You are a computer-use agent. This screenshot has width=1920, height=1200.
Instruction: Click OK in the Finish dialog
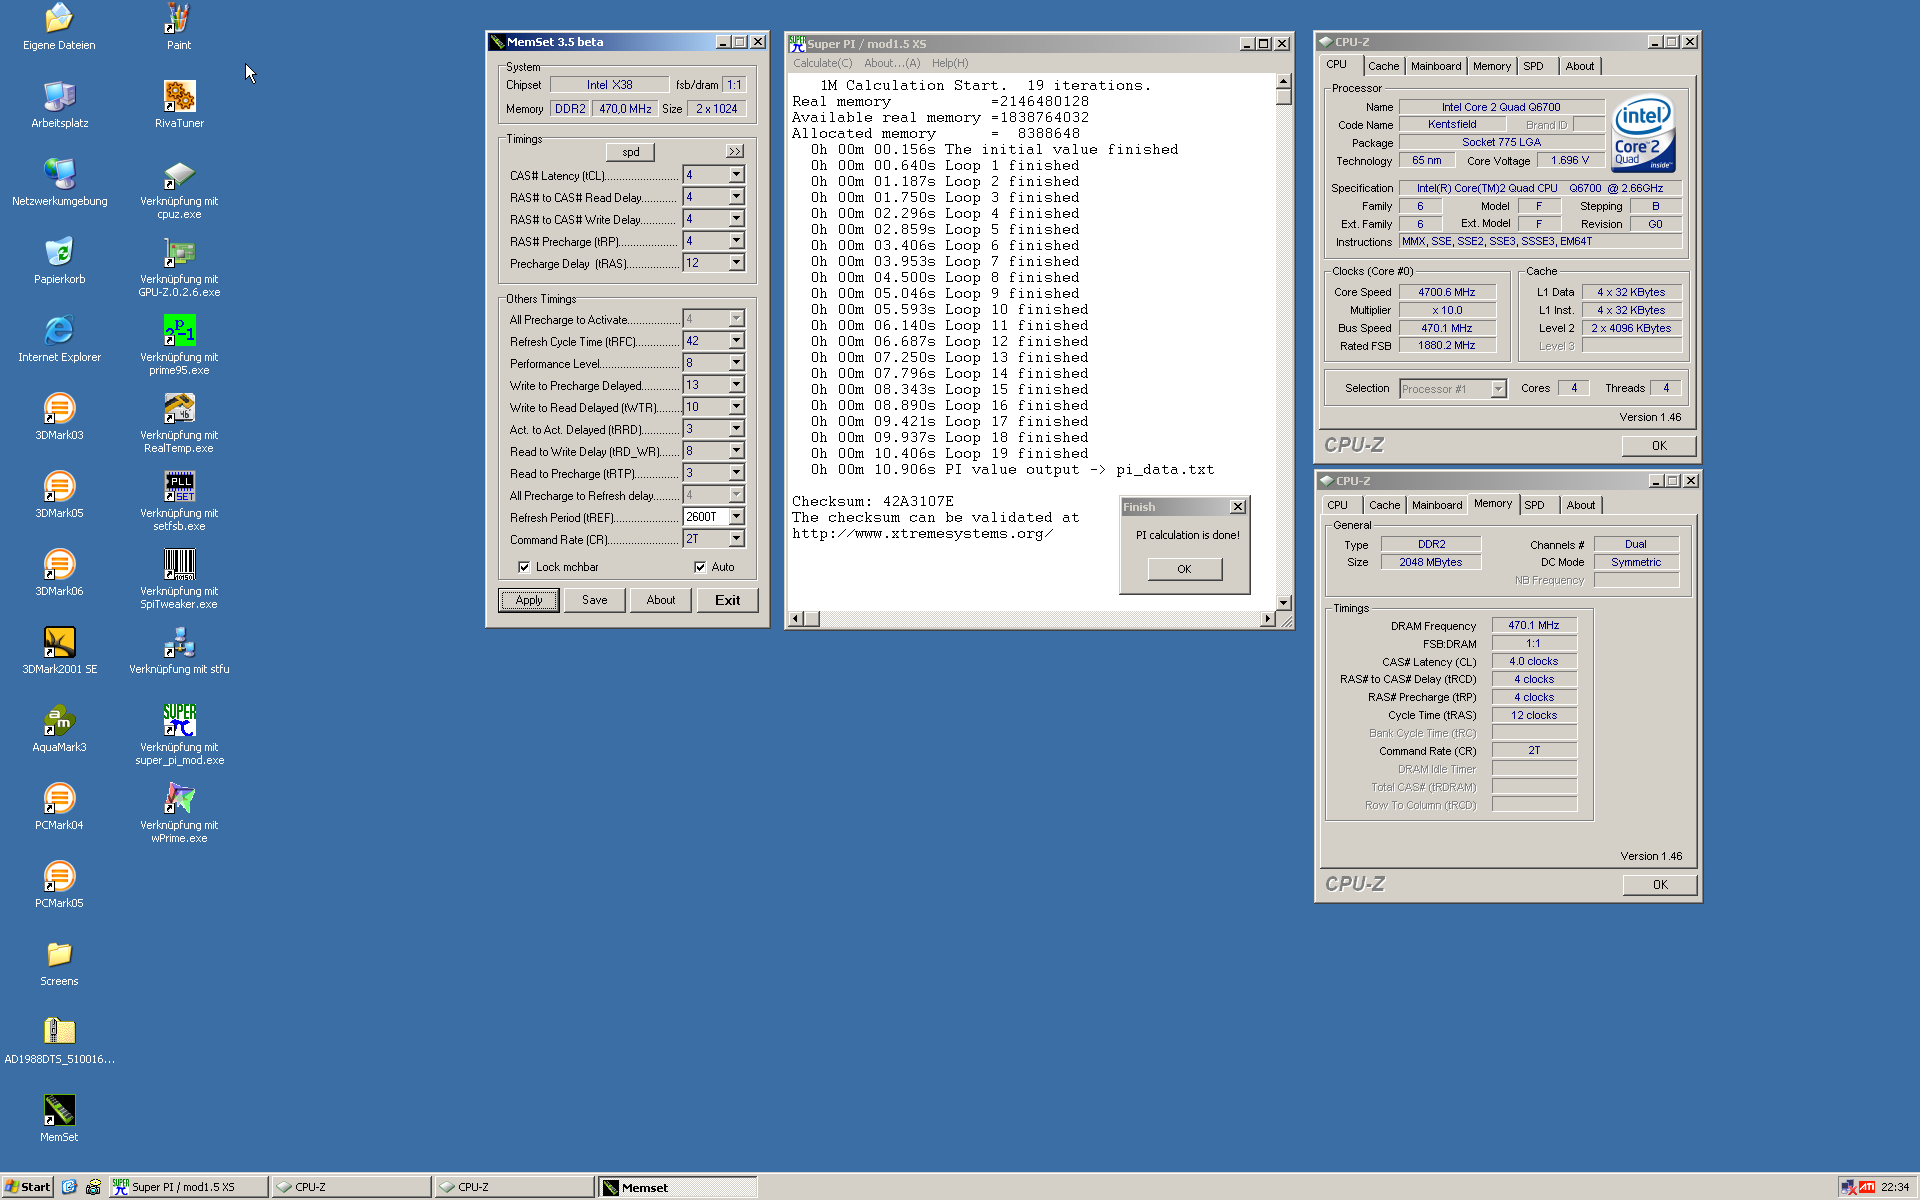[1184, 569]
